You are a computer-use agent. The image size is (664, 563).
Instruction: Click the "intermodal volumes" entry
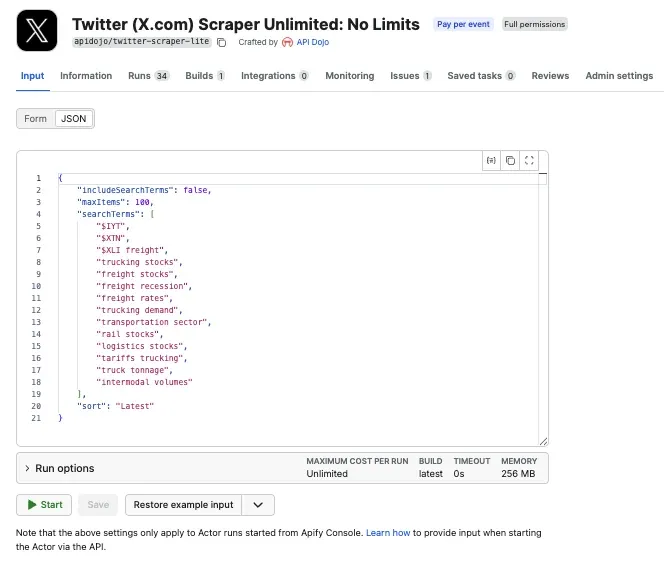tap(144, 382)
